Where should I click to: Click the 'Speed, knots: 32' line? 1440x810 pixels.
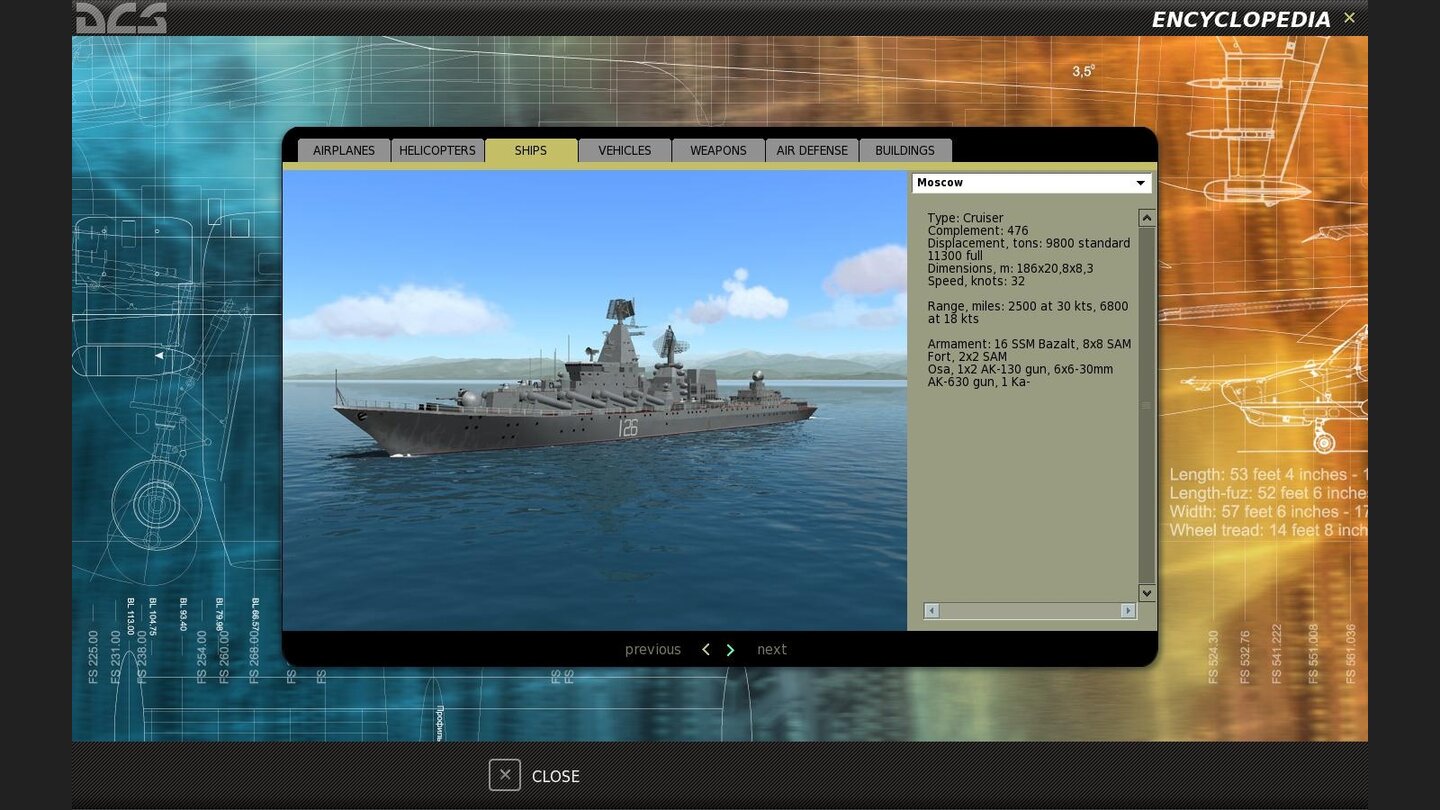click(x=976, y=281)
